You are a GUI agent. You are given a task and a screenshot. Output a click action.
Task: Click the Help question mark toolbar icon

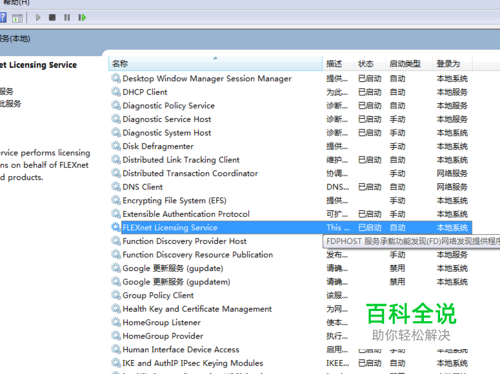3,17
